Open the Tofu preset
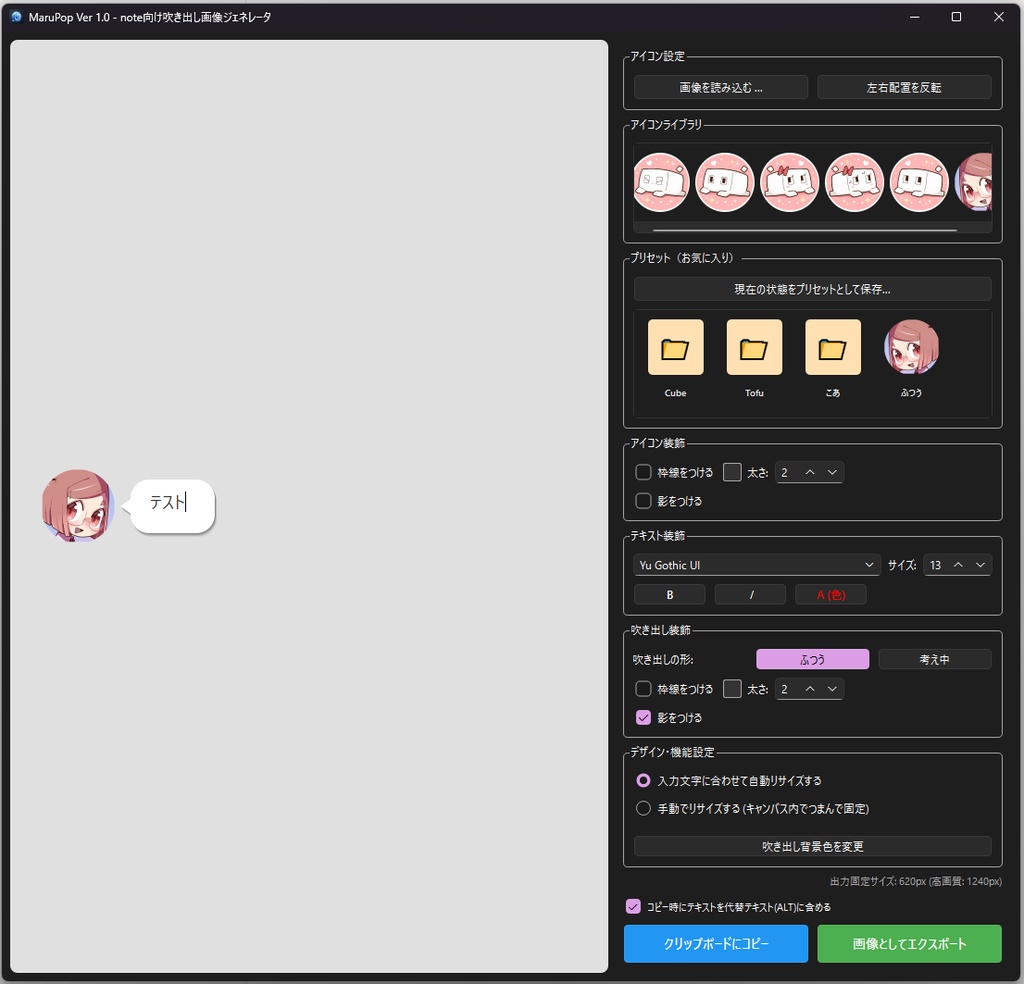This screenshot has height=984, width=1024. tap(753, 348)
